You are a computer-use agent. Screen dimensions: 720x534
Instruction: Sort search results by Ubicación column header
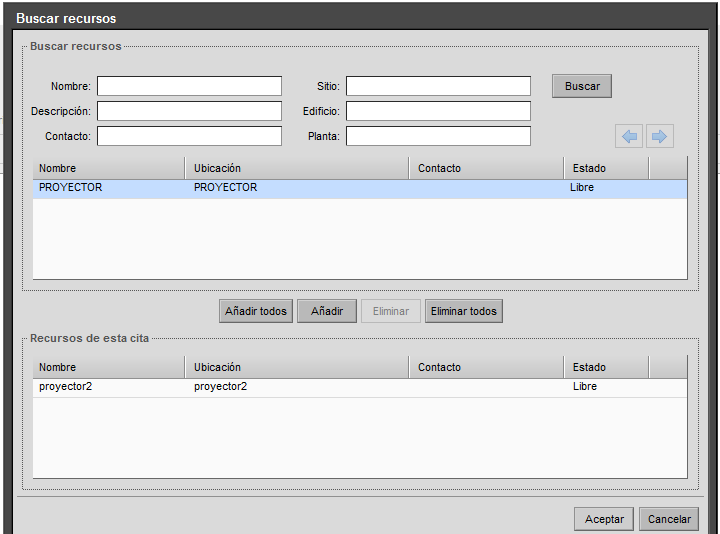[x=297, y=168]
